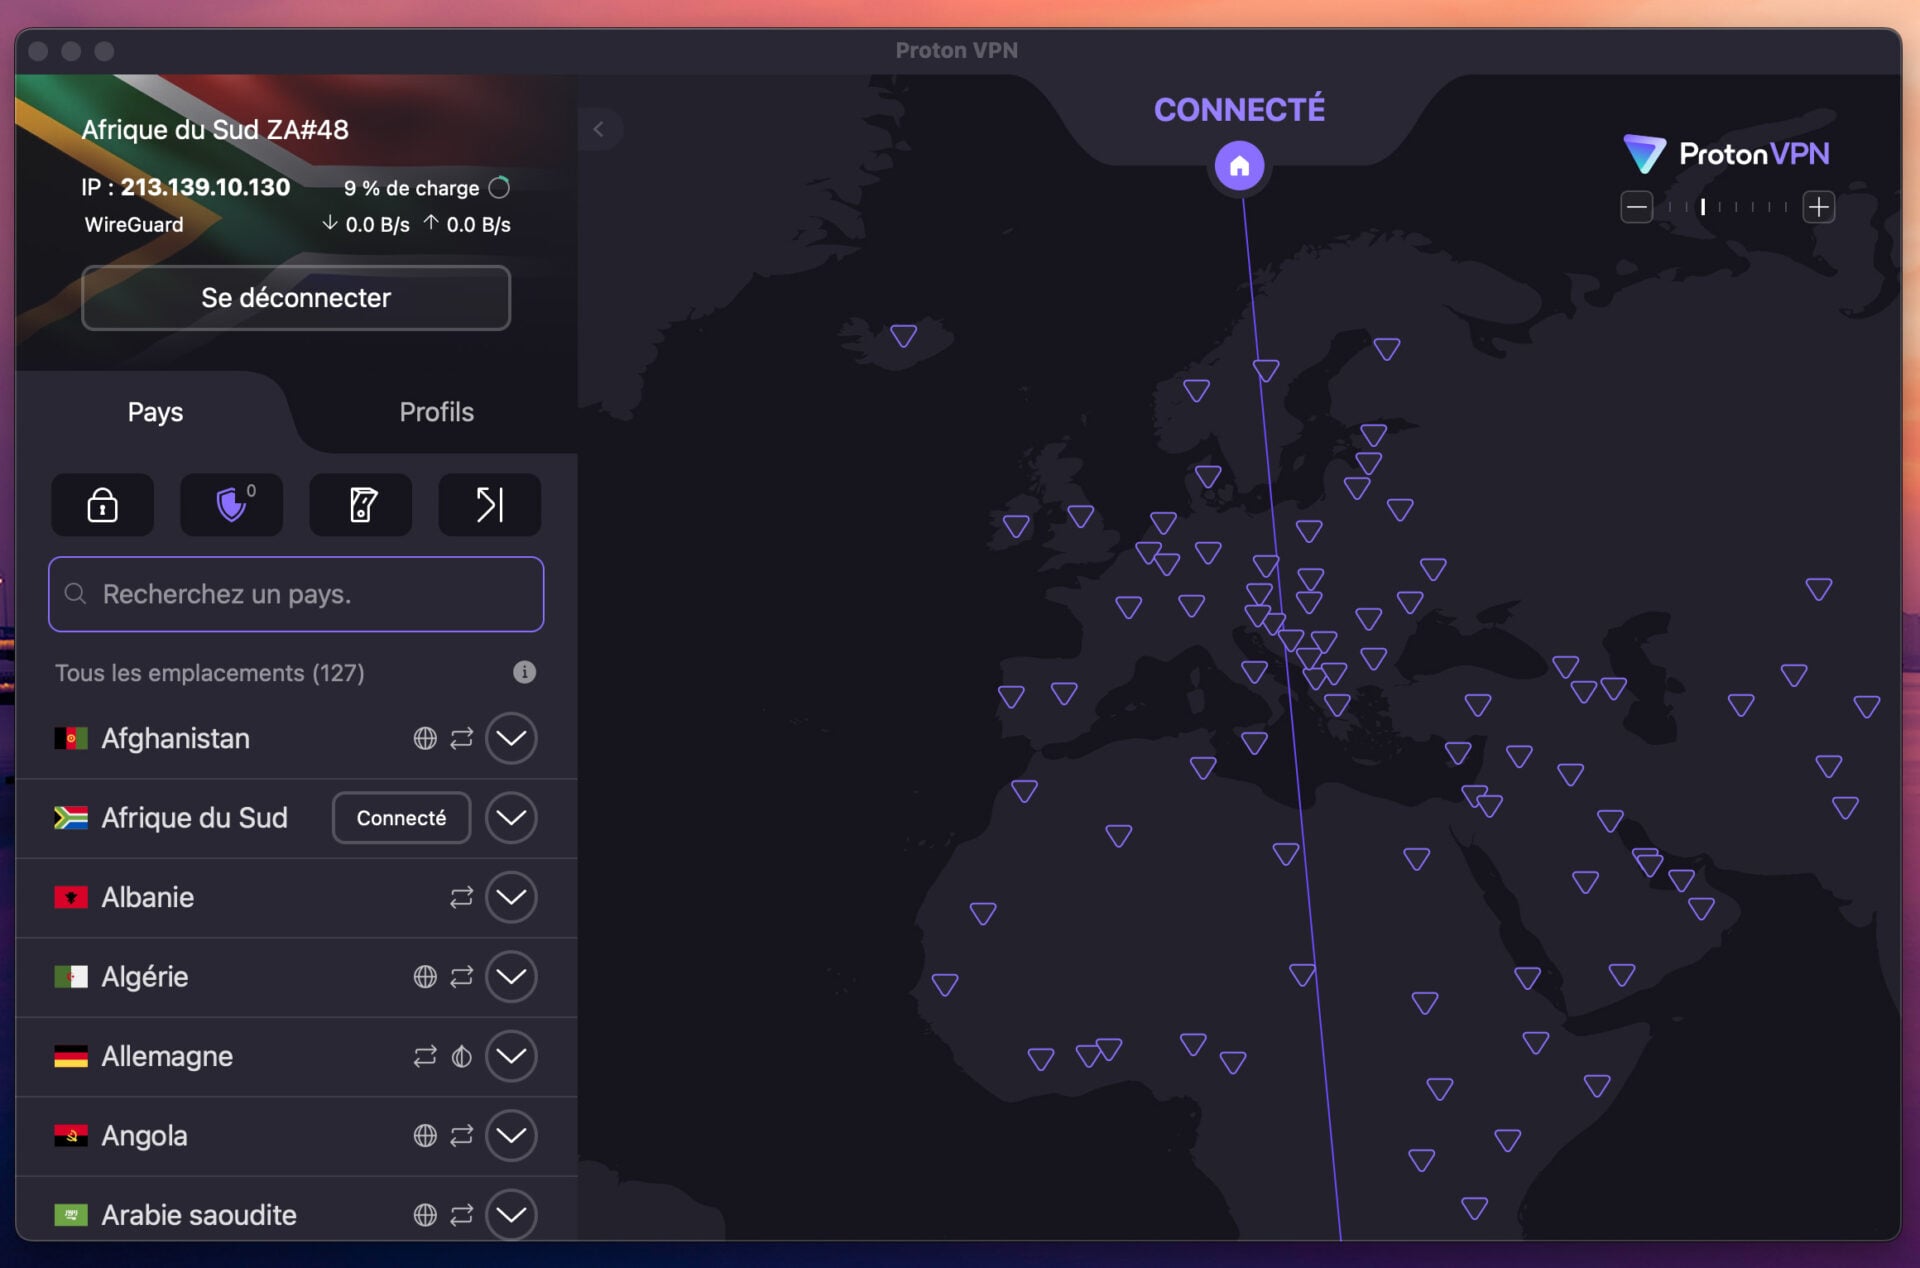Expand the Afghanistan server list

coord(511,738)
